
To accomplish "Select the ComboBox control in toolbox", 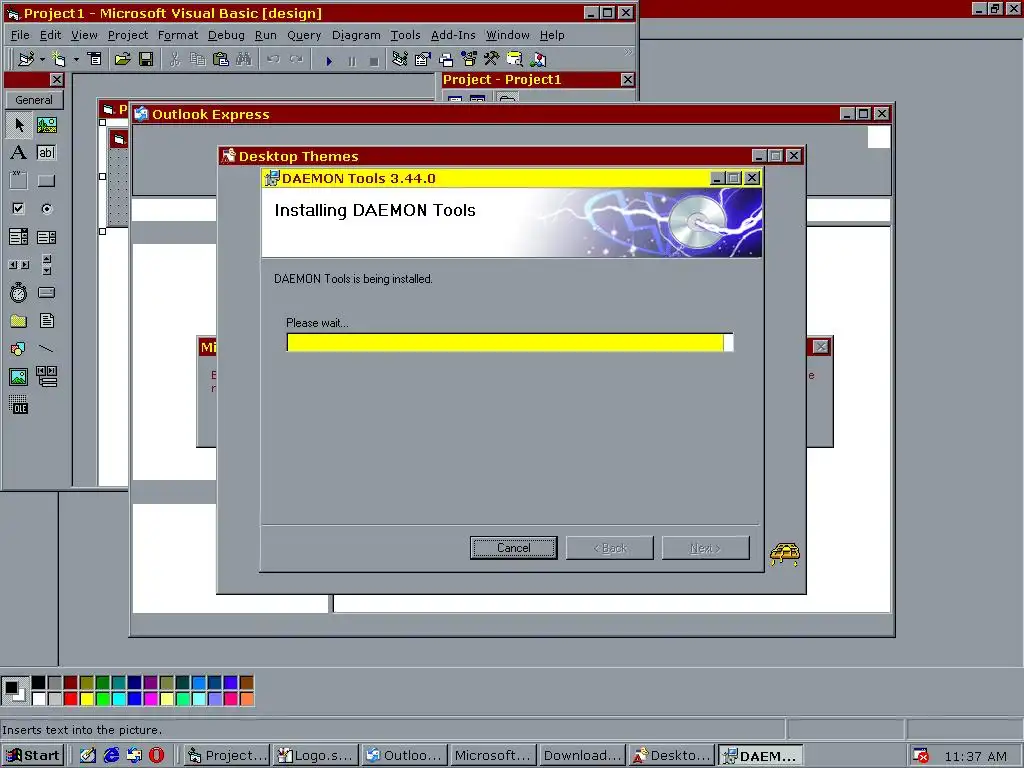I will click(18, 236).
